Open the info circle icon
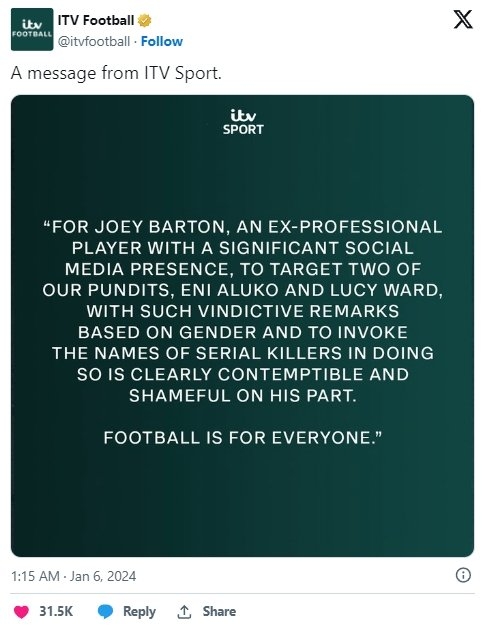This screenshot has width=483, height=629. click(x=463, y=575)
